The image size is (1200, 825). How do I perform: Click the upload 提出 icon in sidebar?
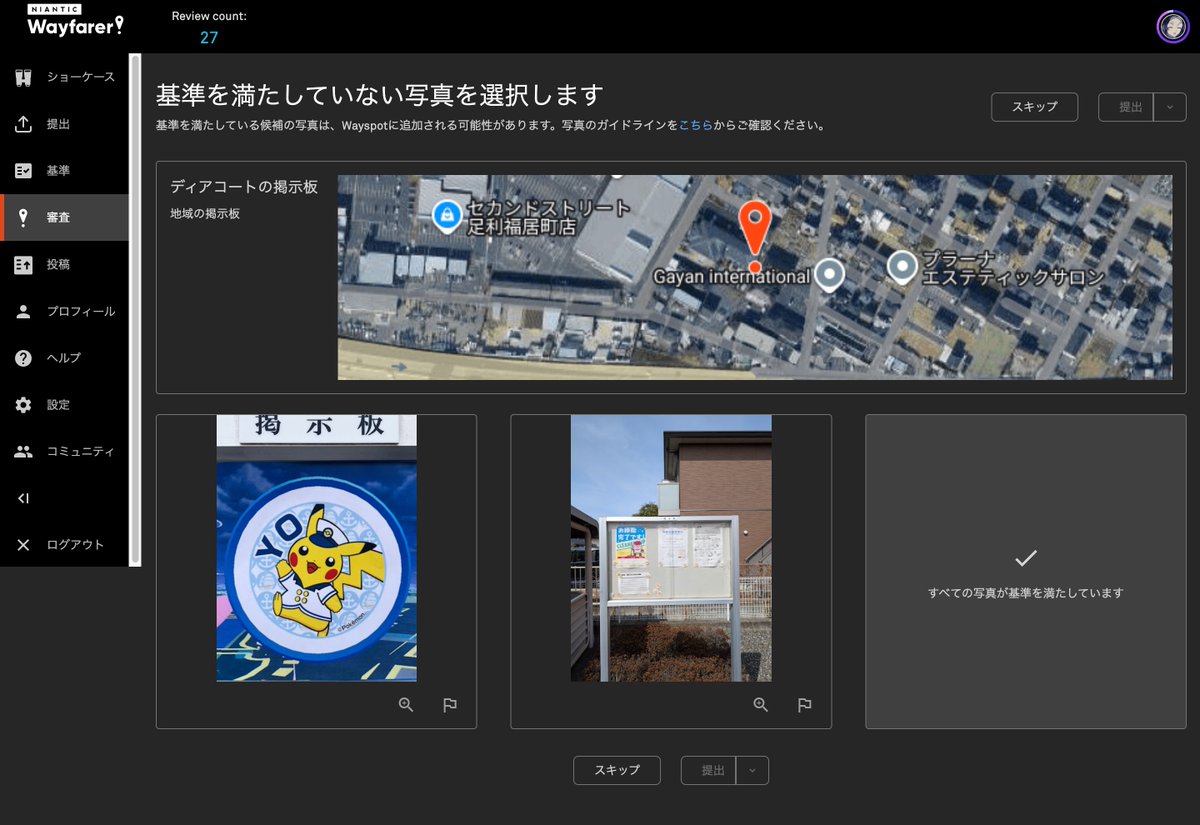[24, 124]
